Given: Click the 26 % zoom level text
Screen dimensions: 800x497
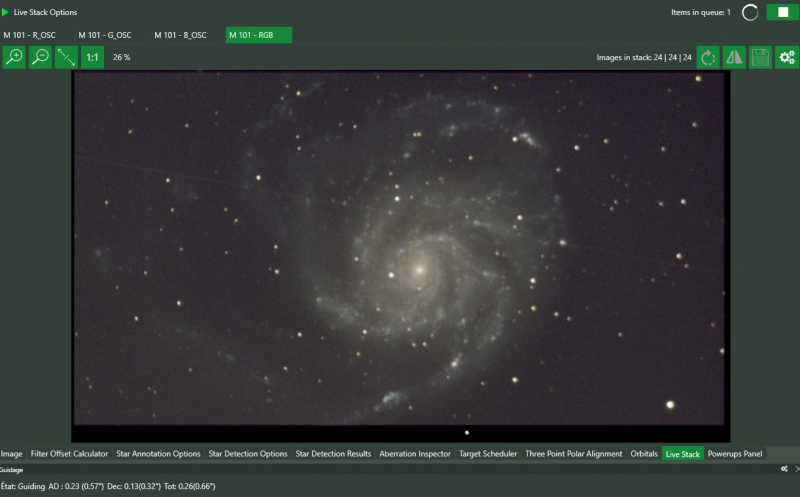Looking at the screenshot, I should [x=121, y=57].
